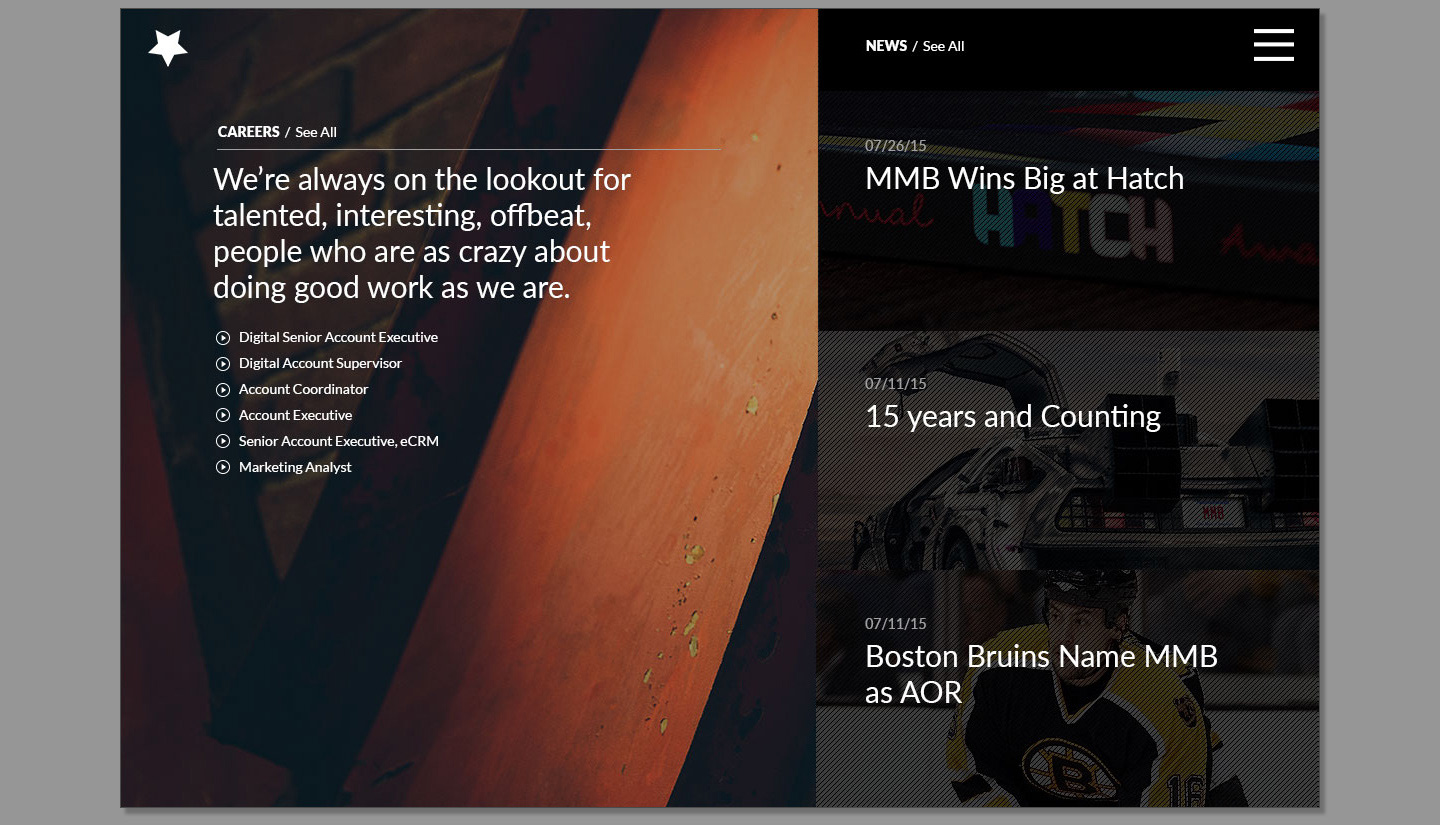Click the arrow icon beside Digital Senior Account Executive

pos(223,338)
